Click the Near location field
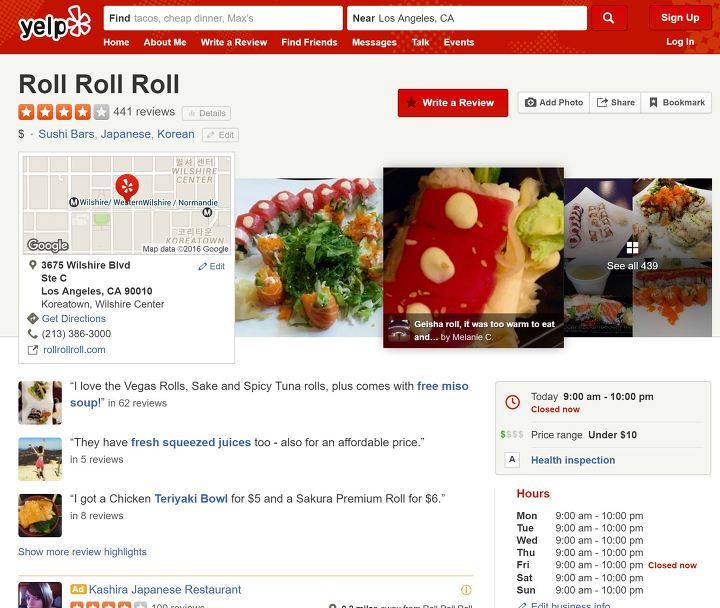The height and width of the screenshot is (608, 720). click(x=467, y=18)
